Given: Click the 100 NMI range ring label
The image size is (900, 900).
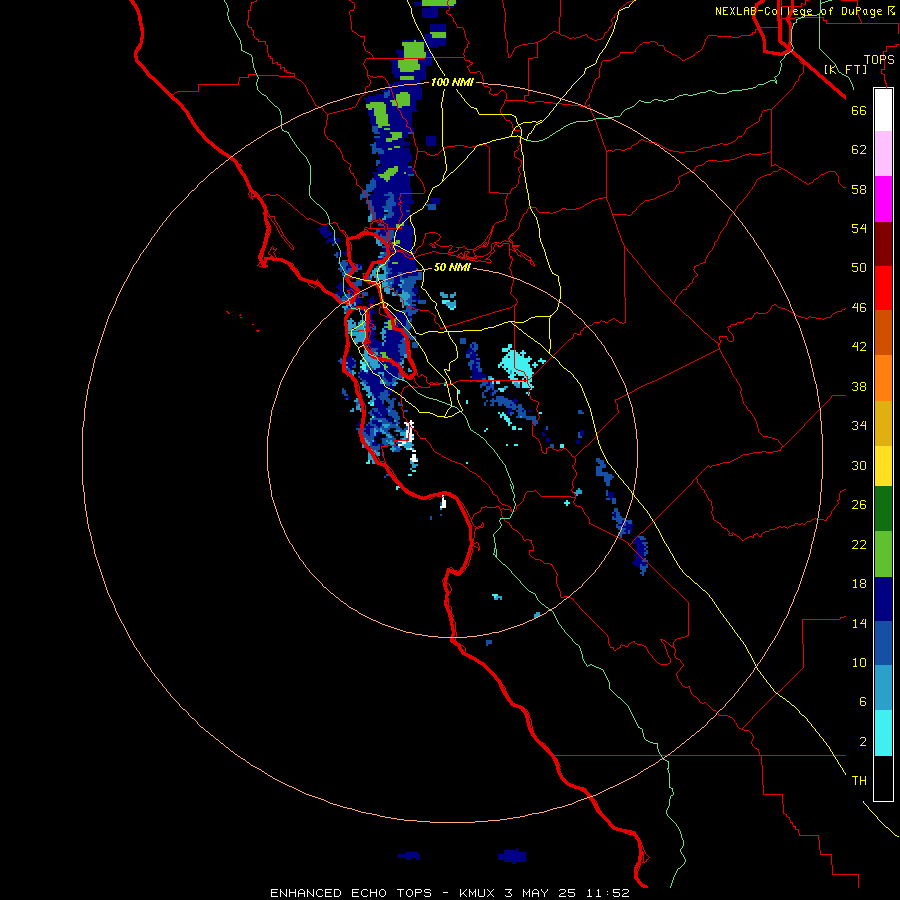Looking at the screenshot, I should (x=452, y=82).
